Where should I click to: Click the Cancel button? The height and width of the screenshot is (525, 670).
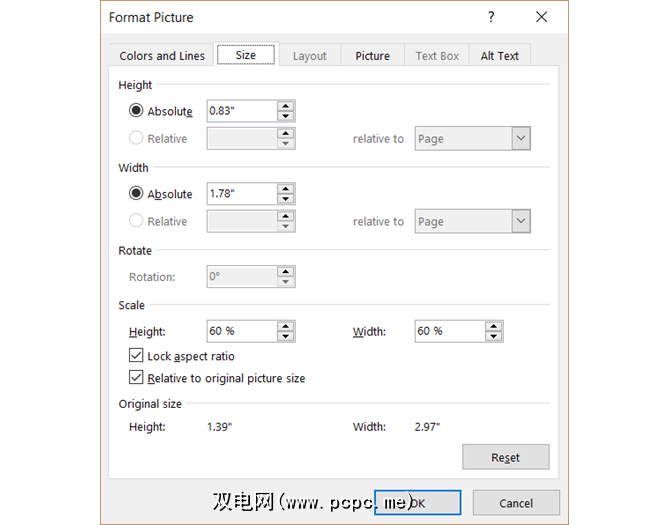pyautogui.click(x=516, y=503)
